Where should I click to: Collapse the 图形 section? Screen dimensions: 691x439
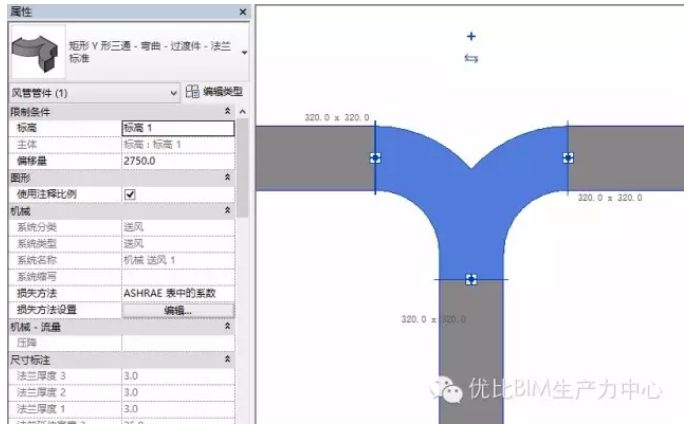tap(227, 177)
